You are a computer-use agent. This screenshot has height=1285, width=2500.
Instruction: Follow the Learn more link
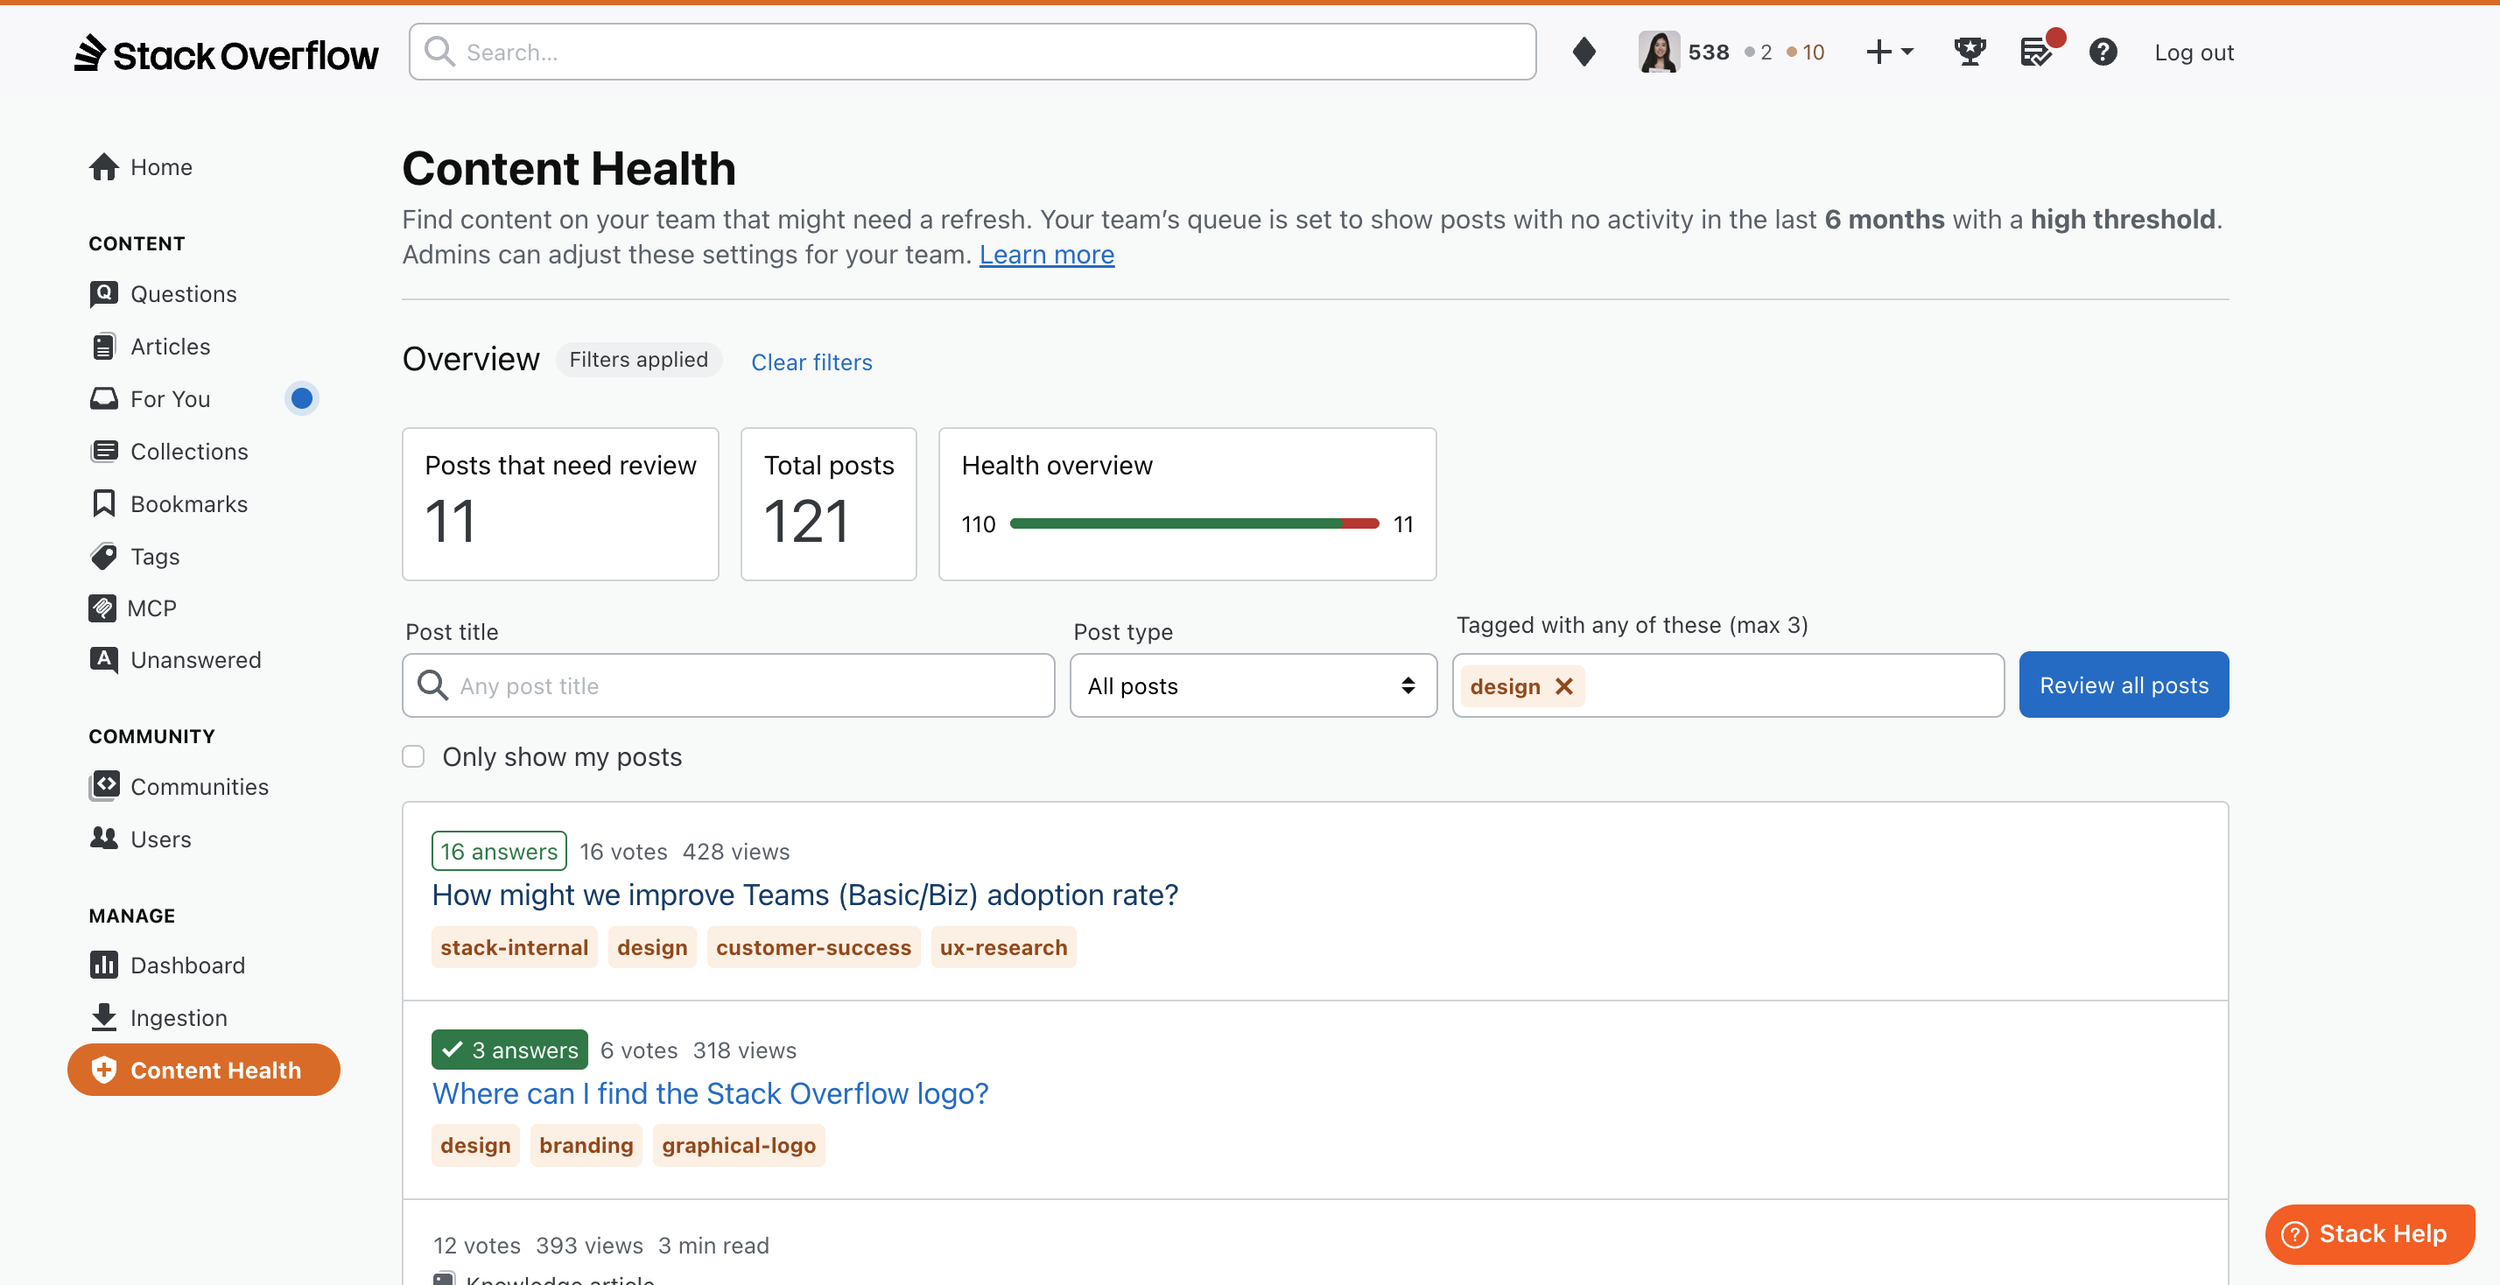coord(1047,255)
